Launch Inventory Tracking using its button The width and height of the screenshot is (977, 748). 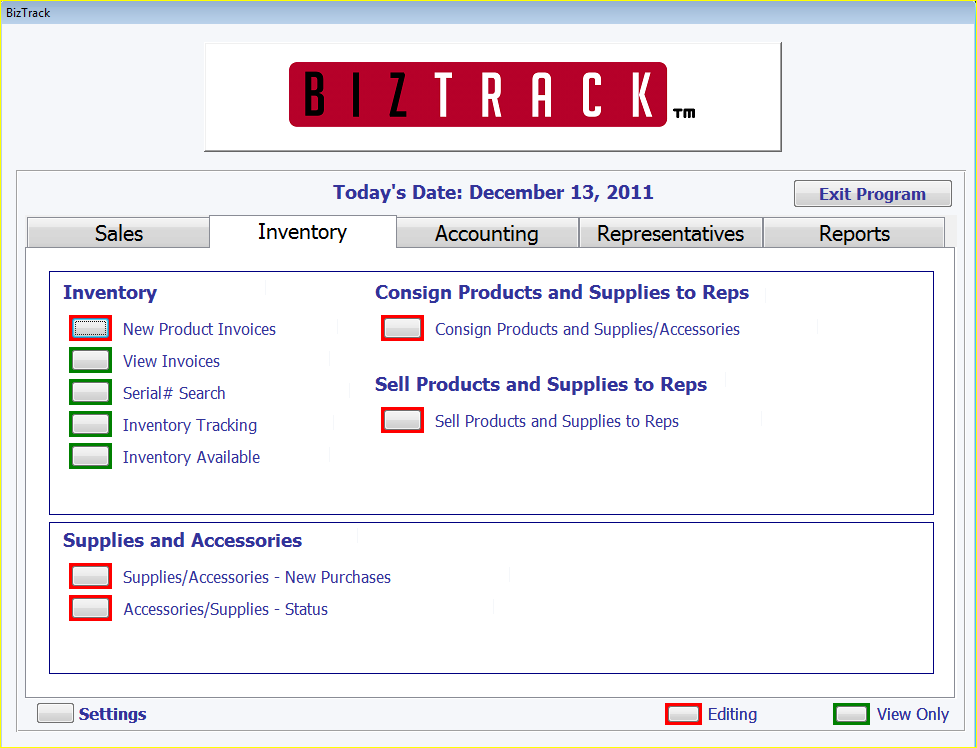(90, 424)
